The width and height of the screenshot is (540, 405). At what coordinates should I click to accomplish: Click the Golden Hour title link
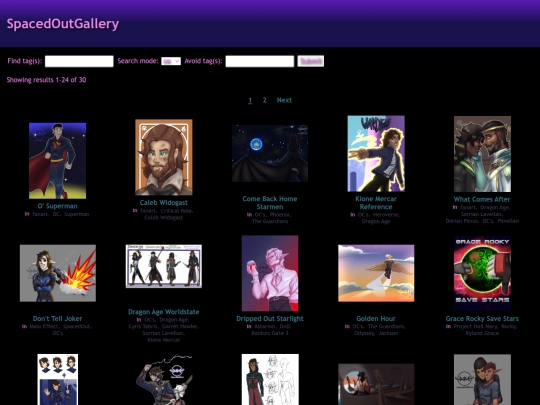pyautogui.click(x=376, y=319)
